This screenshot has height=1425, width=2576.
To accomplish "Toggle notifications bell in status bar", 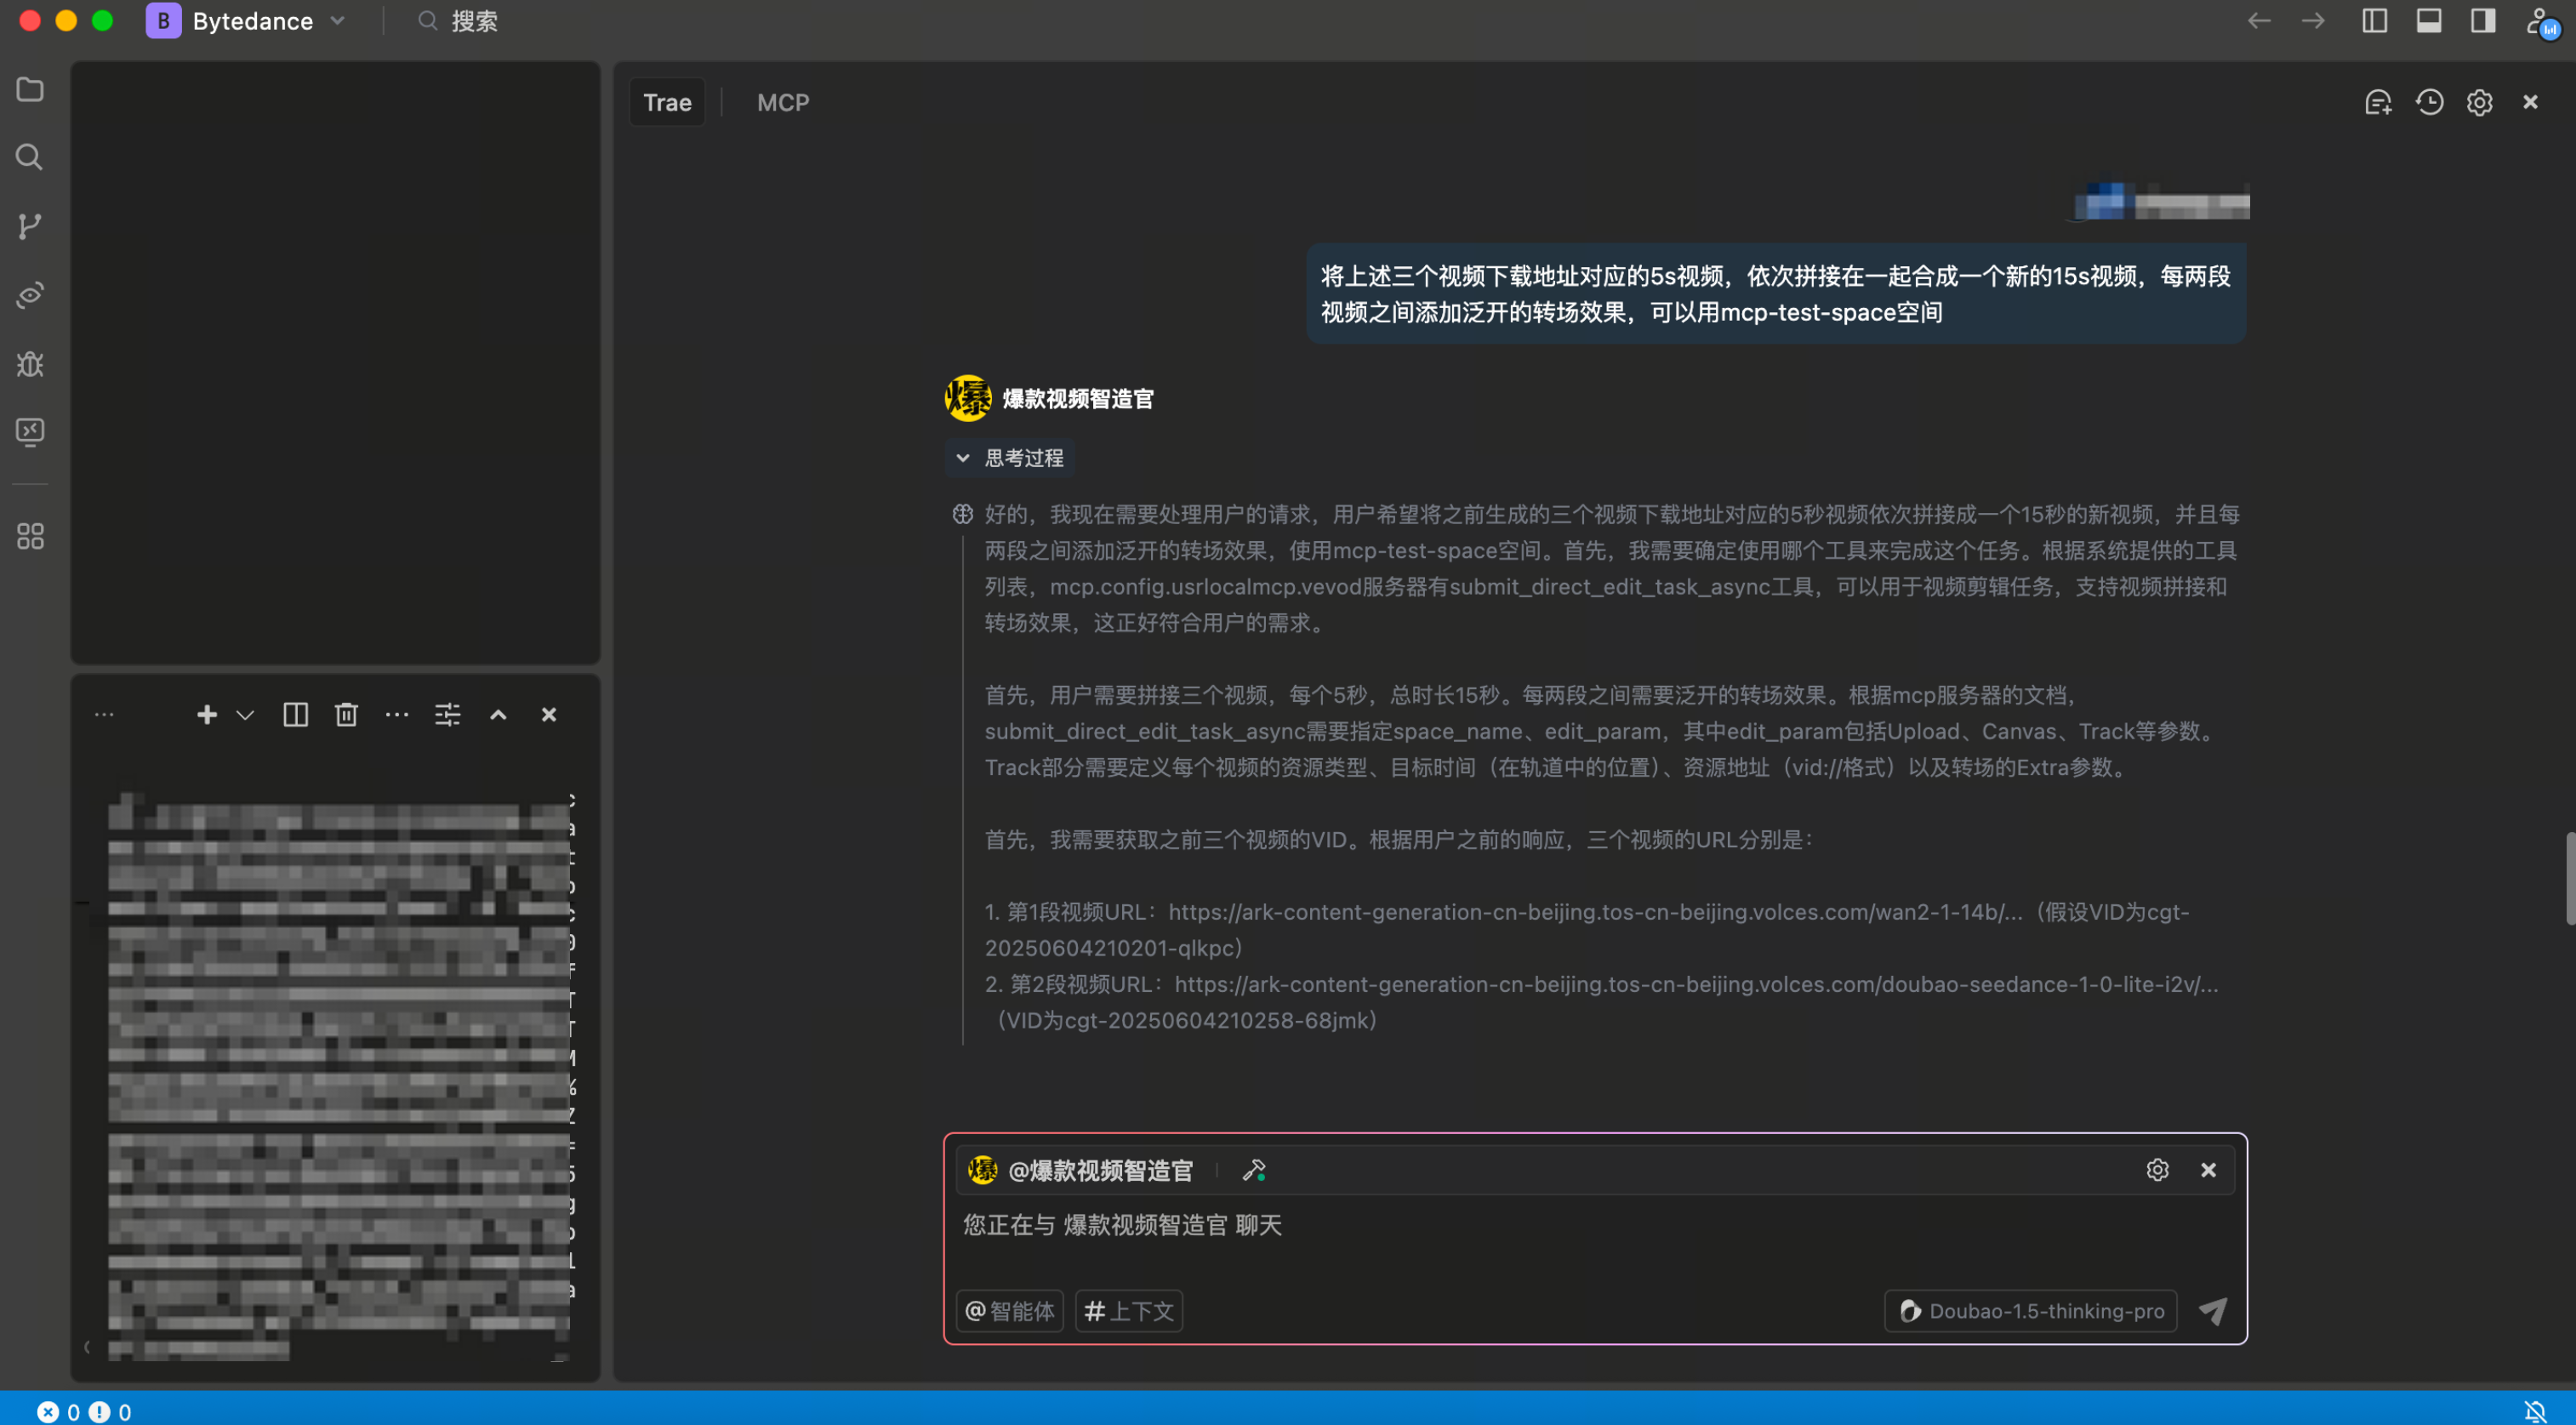I will [2535, 1411].
